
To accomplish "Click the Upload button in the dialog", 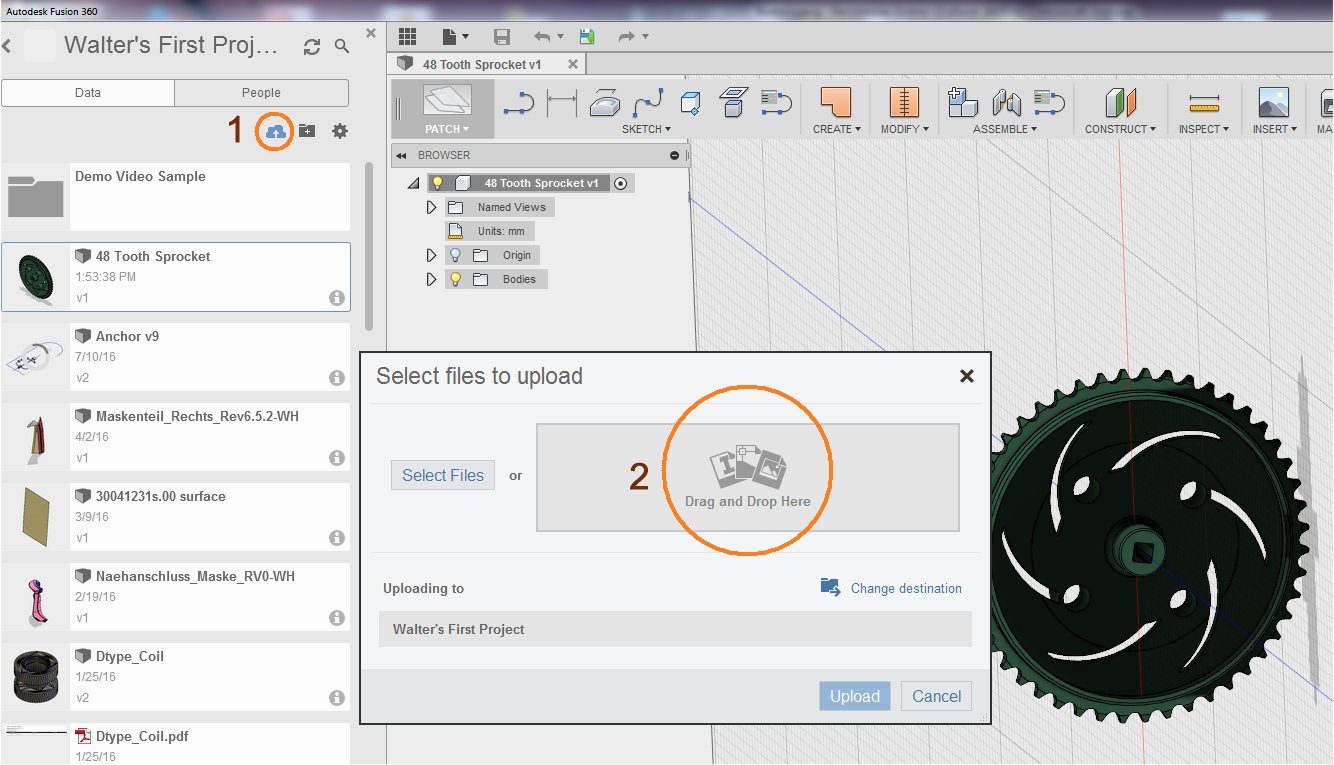I will (x=854, y=696).
